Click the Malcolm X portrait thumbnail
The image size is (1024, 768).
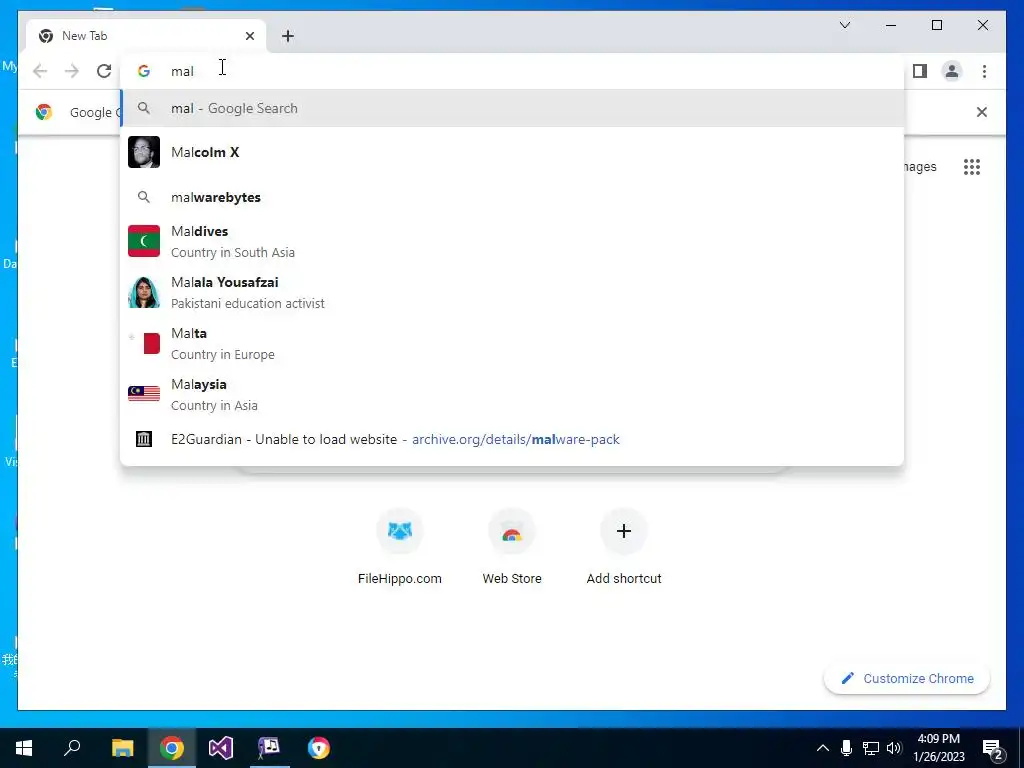pyautogui.click(x=144, y=152)
